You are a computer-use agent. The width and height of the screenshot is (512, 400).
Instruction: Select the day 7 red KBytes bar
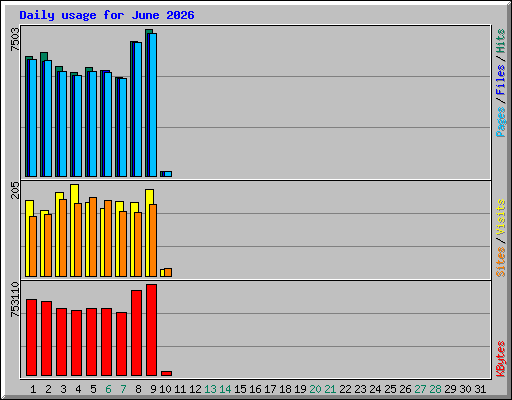pyautogui.click(x=121, y=344)
